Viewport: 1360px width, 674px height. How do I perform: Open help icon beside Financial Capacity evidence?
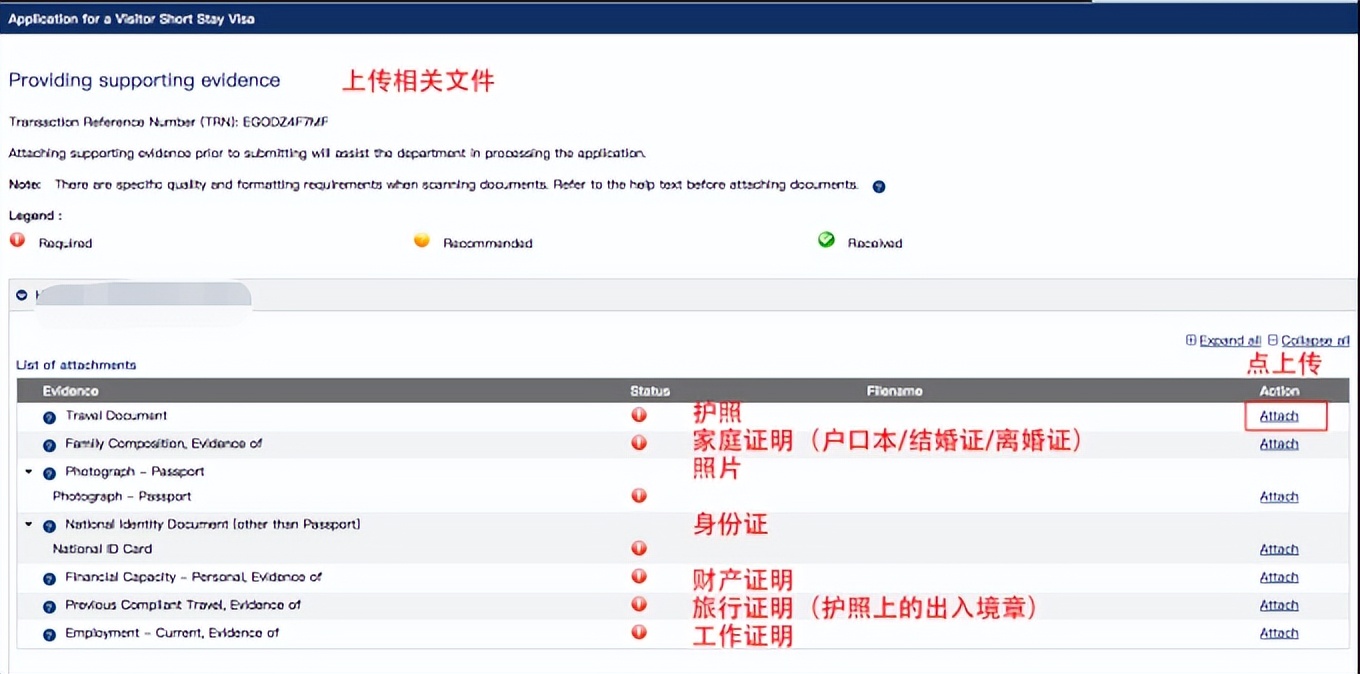[x=49, y=579]
